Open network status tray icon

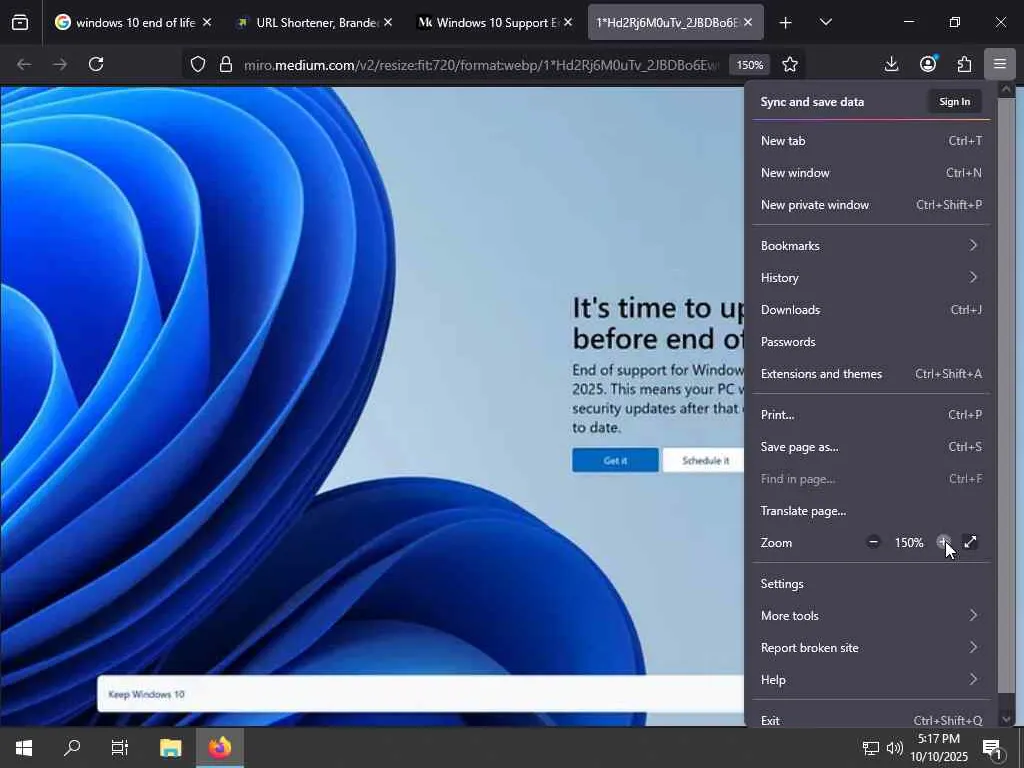871,748
